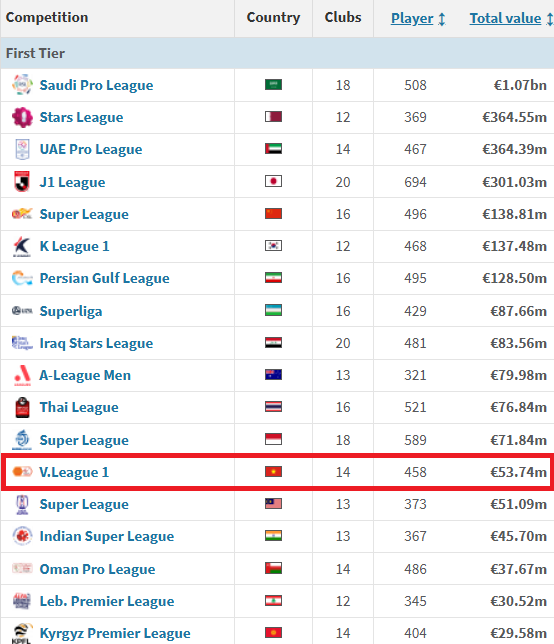Click the sort arrows next to Player
The height and width of the screenshot is (644, 554).
click(442, 19)
